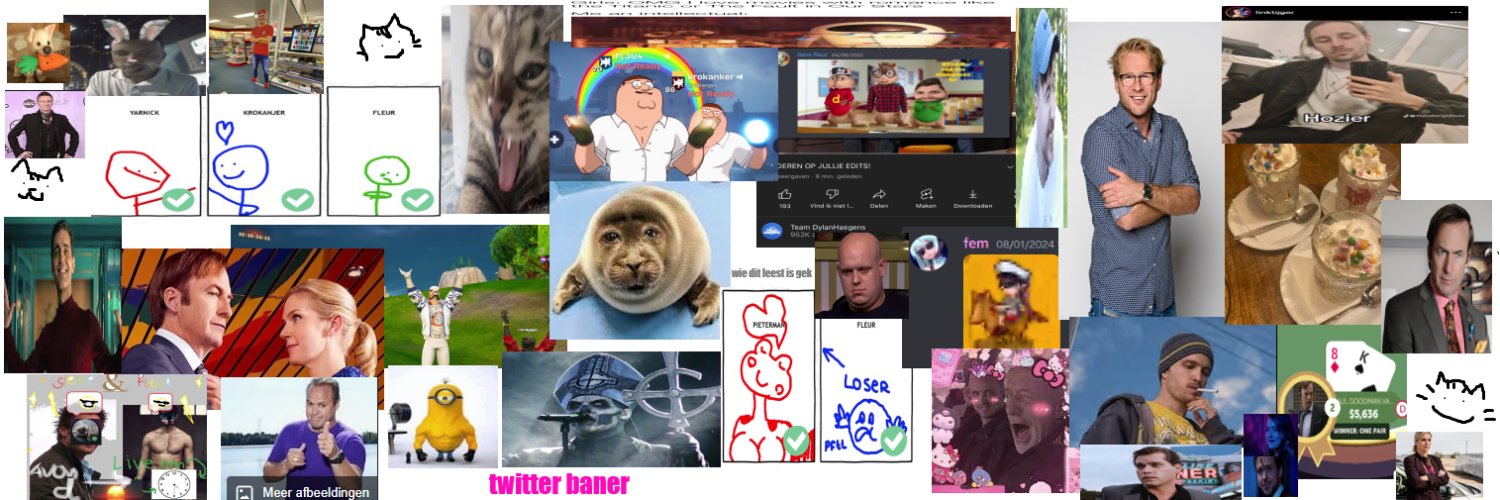The height and width of the screenshot is (500, 1500).
Task: Click the image icon in 'Meer afbeeldingen'
Action: (x=243, y=491)
